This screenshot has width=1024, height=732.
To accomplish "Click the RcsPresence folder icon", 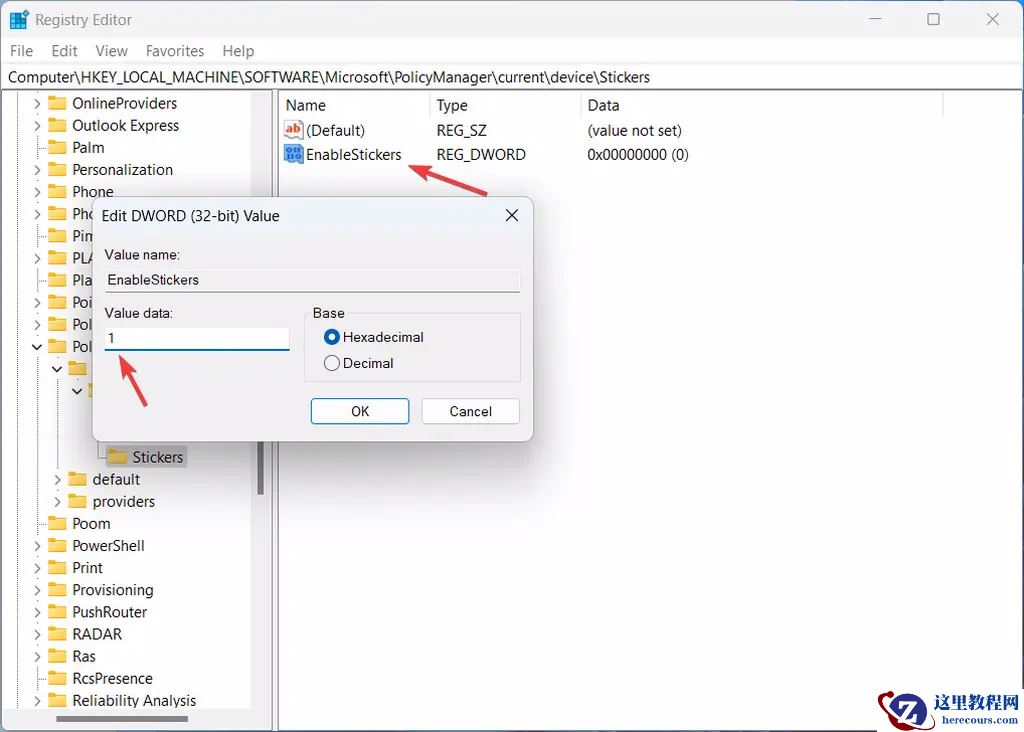I will (57, 678).
